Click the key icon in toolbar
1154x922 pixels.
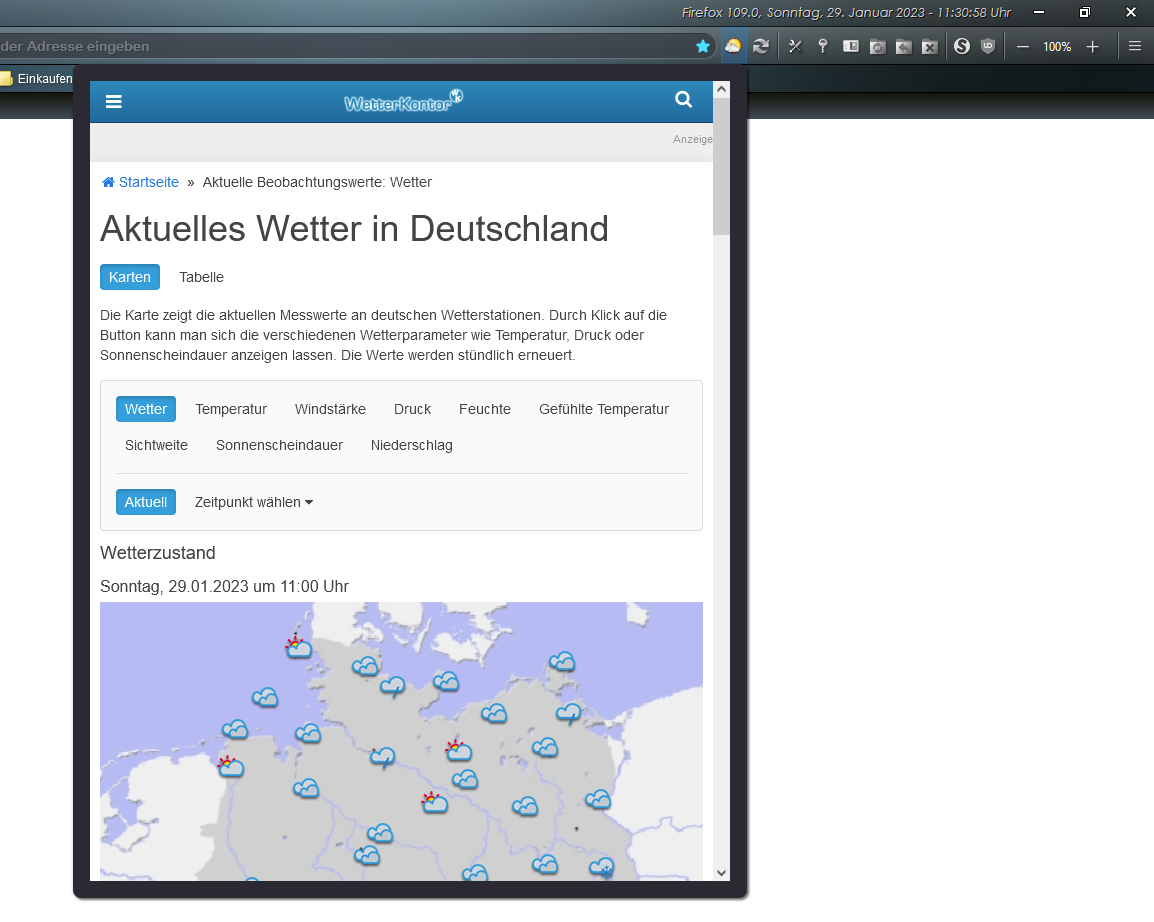point(823,46)
